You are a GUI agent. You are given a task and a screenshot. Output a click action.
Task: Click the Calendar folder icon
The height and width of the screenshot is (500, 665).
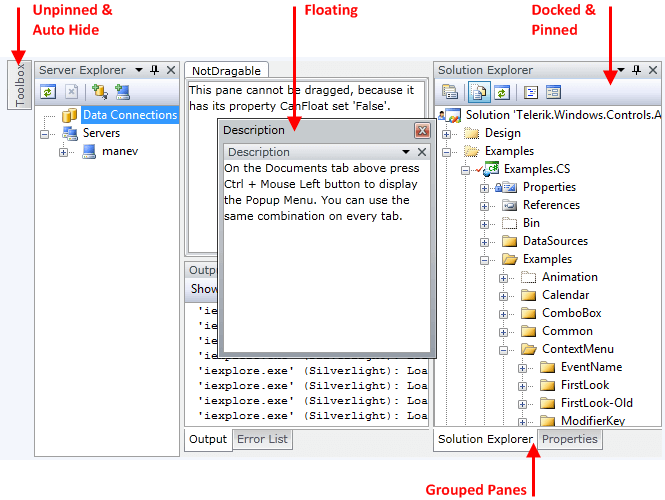[x=528, y=295]
